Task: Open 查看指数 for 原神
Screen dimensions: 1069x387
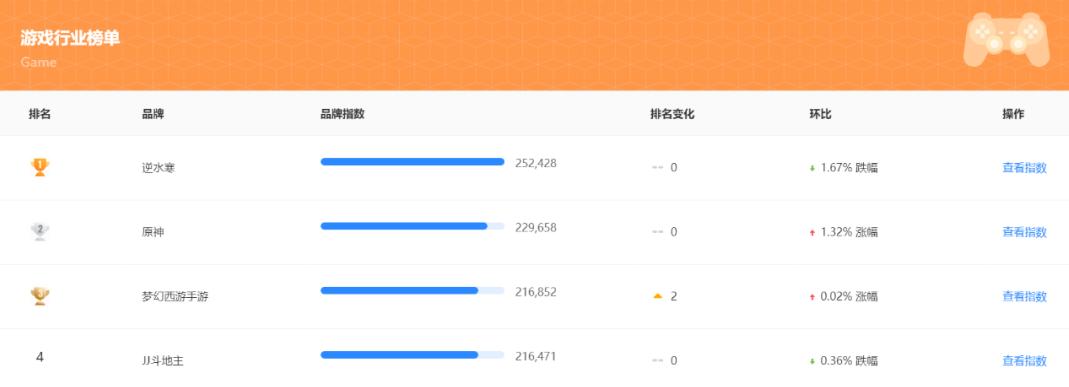Action: pyautogui.click(x=1024, y=232)
